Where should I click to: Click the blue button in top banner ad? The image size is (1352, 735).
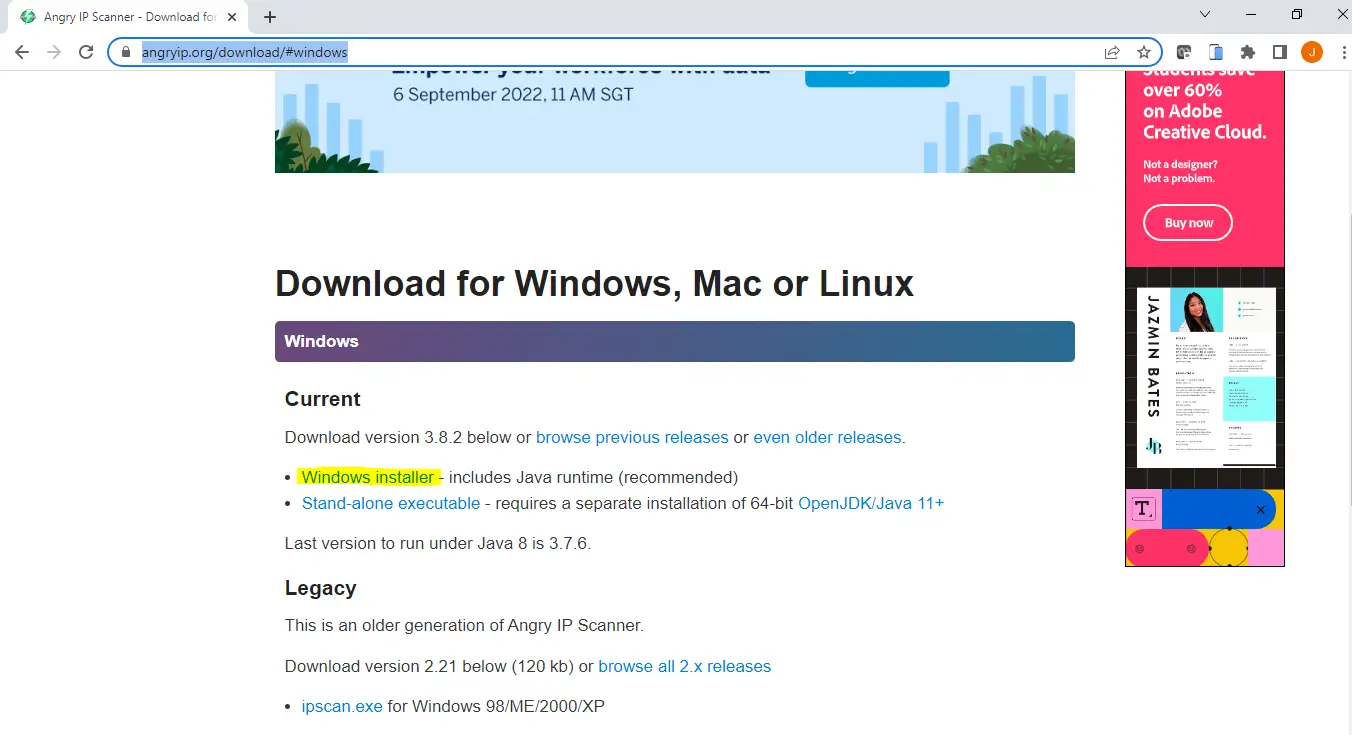[x=877, y=78]
